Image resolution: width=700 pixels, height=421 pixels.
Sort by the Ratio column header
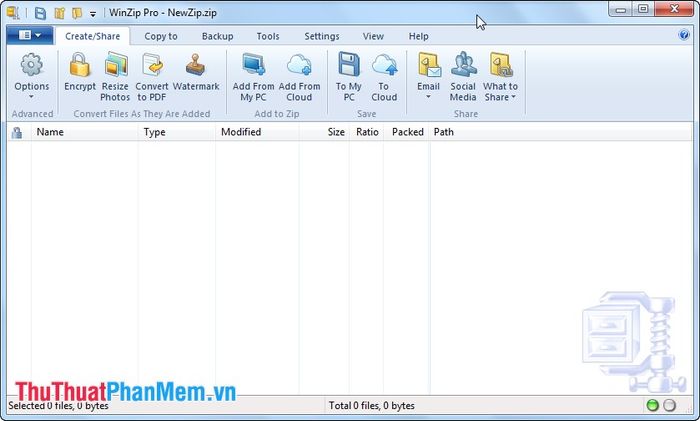pyautogui.click(x=366, y=132)
